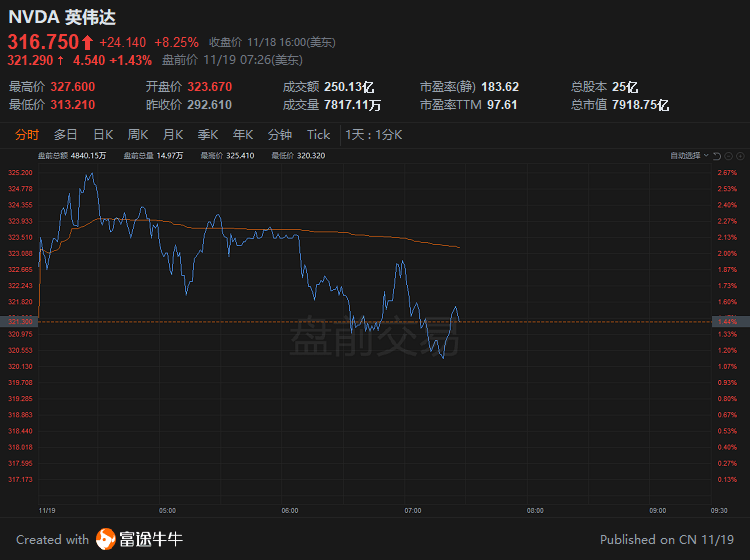Click the 最低价 value 313.210

click(73, 105)
